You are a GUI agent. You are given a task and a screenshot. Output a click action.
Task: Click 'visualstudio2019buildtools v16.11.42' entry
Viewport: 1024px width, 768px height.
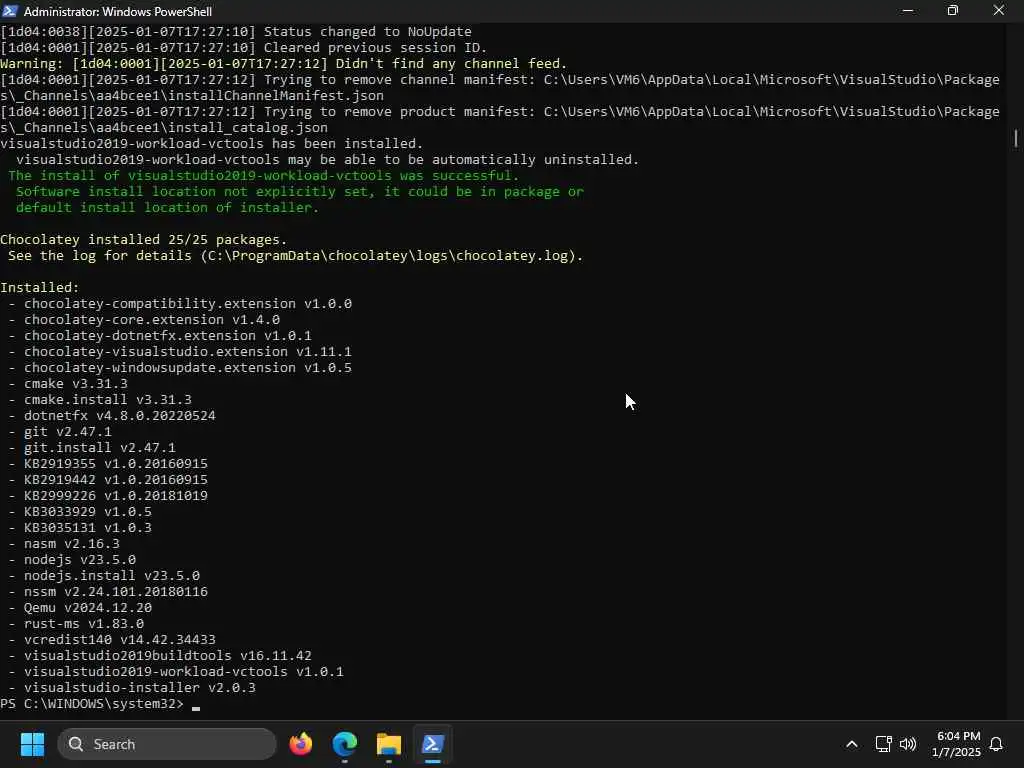(168, 655)
